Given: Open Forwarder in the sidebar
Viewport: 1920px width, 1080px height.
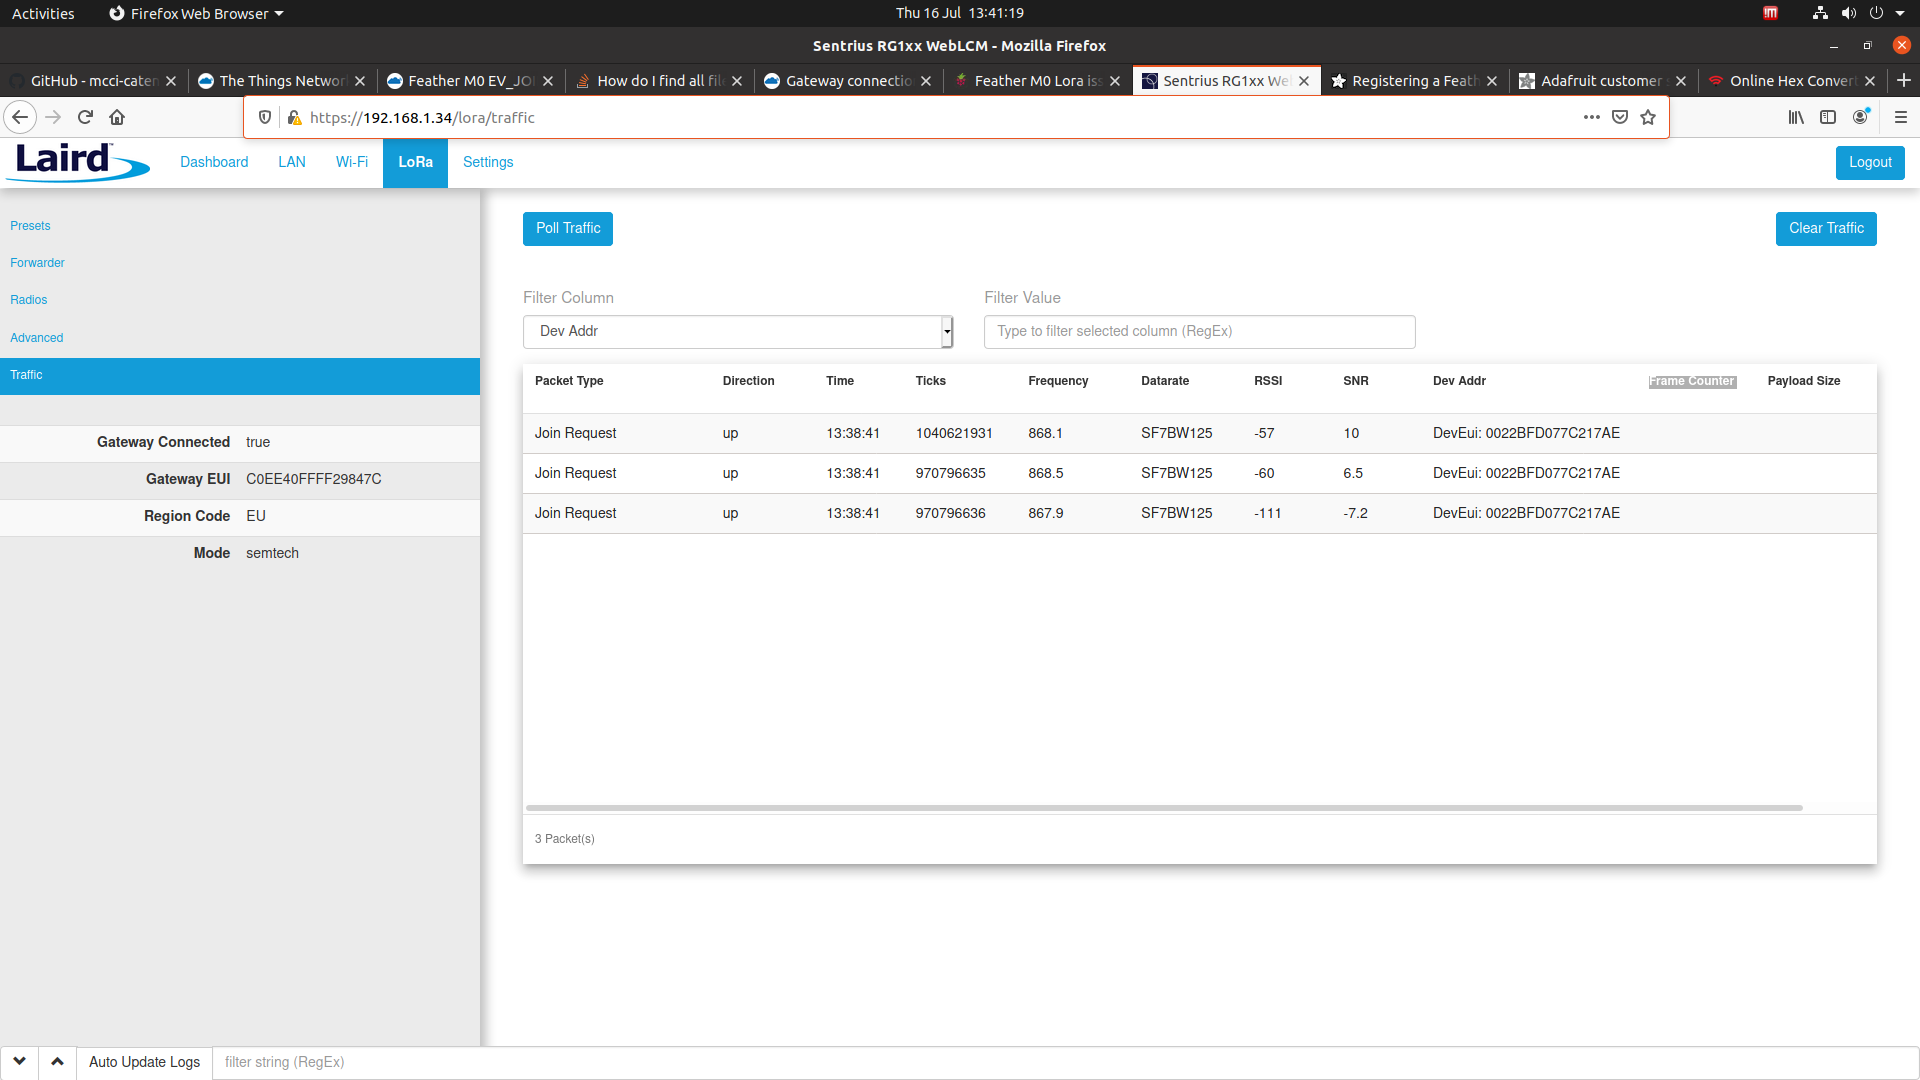Looking at the screenshot, I should (x=37, y=263).
